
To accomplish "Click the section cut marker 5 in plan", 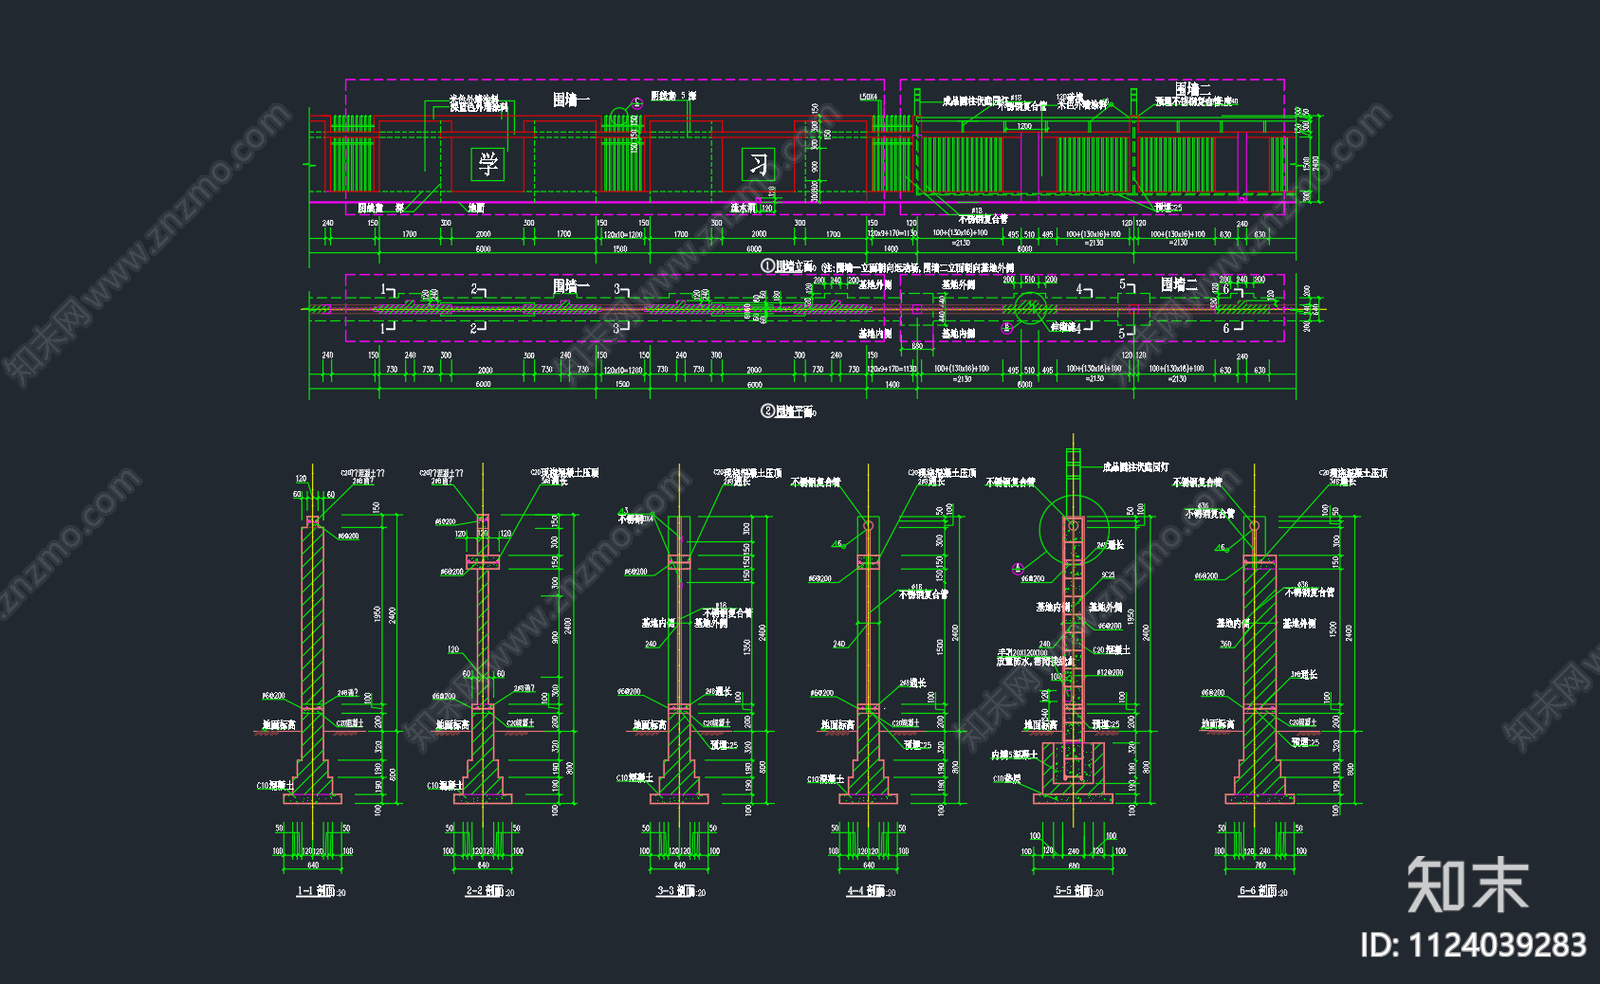I will point(1124,285).
